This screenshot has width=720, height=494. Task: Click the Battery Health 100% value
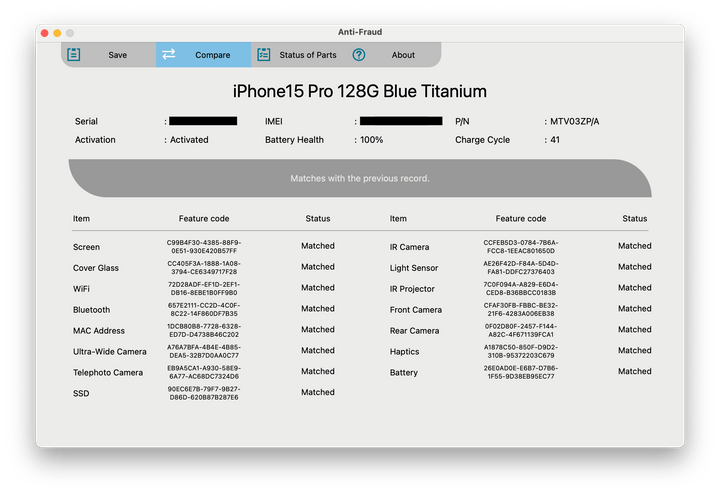(371, 140)
